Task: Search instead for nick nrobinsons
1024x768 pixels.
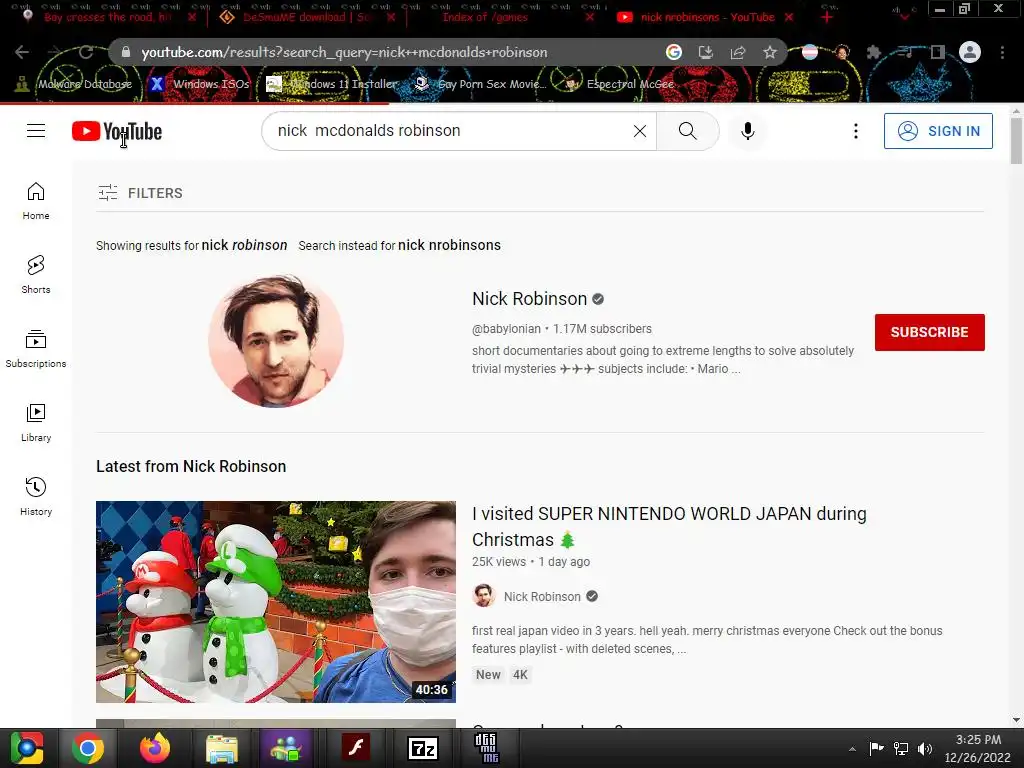Action: coord(449,246)
